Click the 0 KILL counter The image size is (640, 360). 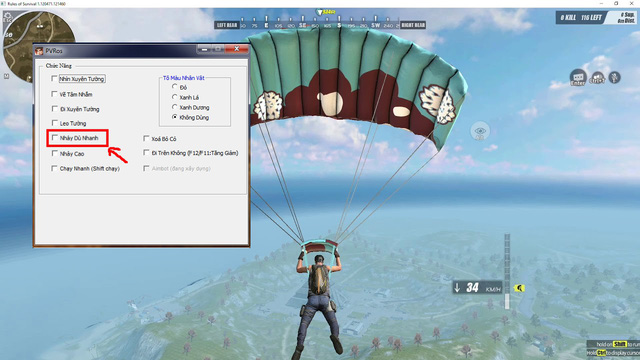(568, 18)
